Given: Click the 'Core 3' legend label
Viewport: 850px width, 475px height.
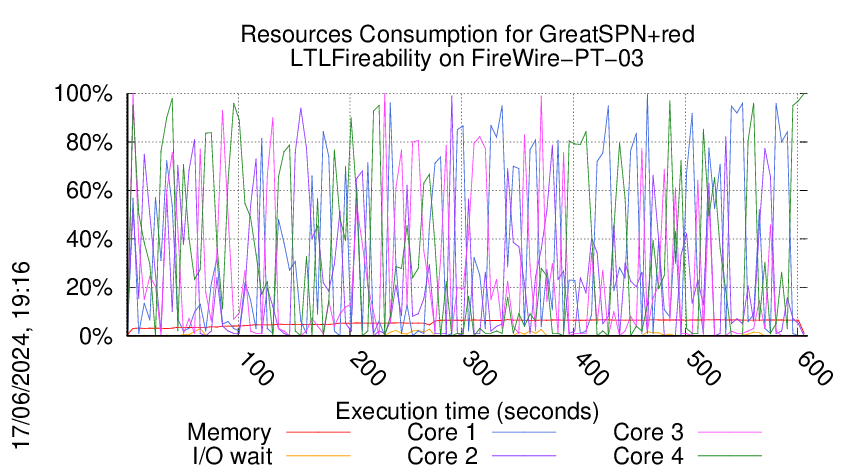Looking at the screenshot, I should click(648, 433).
